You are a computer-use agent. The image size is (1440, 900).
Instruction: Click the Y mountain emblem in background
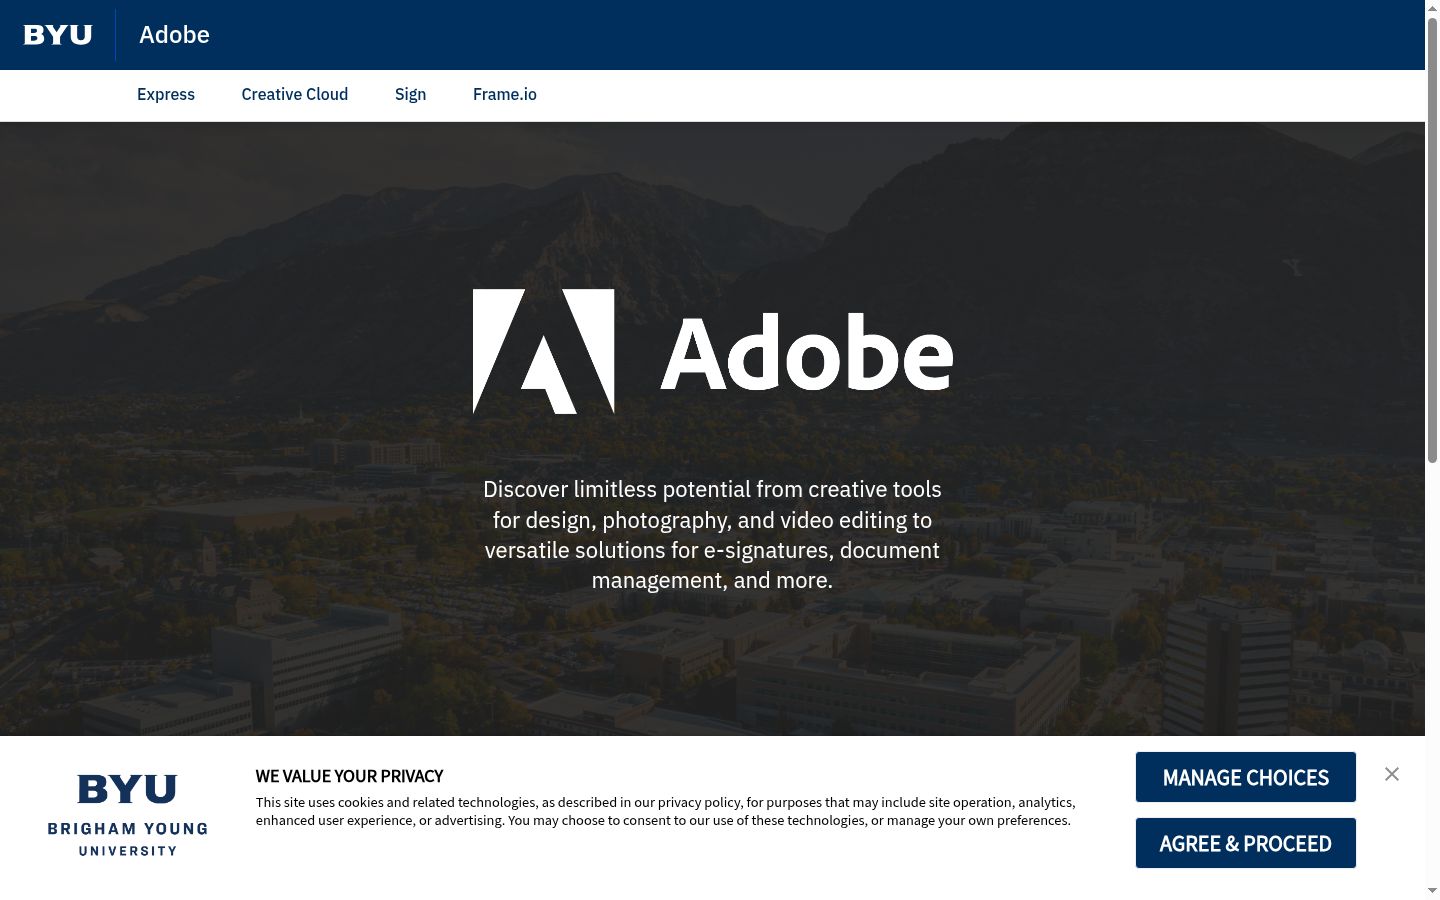click(x=1293, y=267)
